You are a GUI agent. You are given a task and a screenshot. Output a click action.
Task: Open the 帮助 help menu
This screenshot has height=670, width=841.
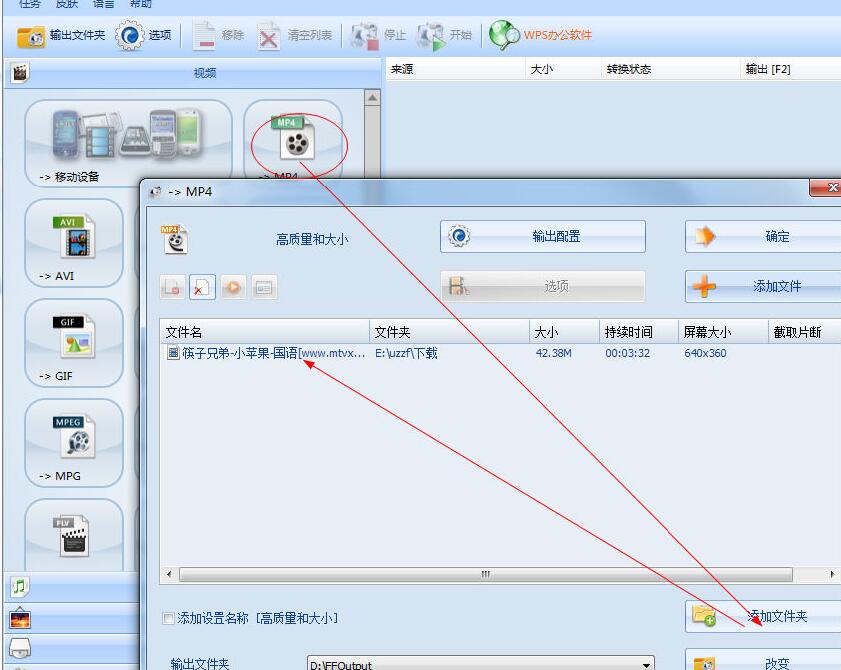pos(140,5)
